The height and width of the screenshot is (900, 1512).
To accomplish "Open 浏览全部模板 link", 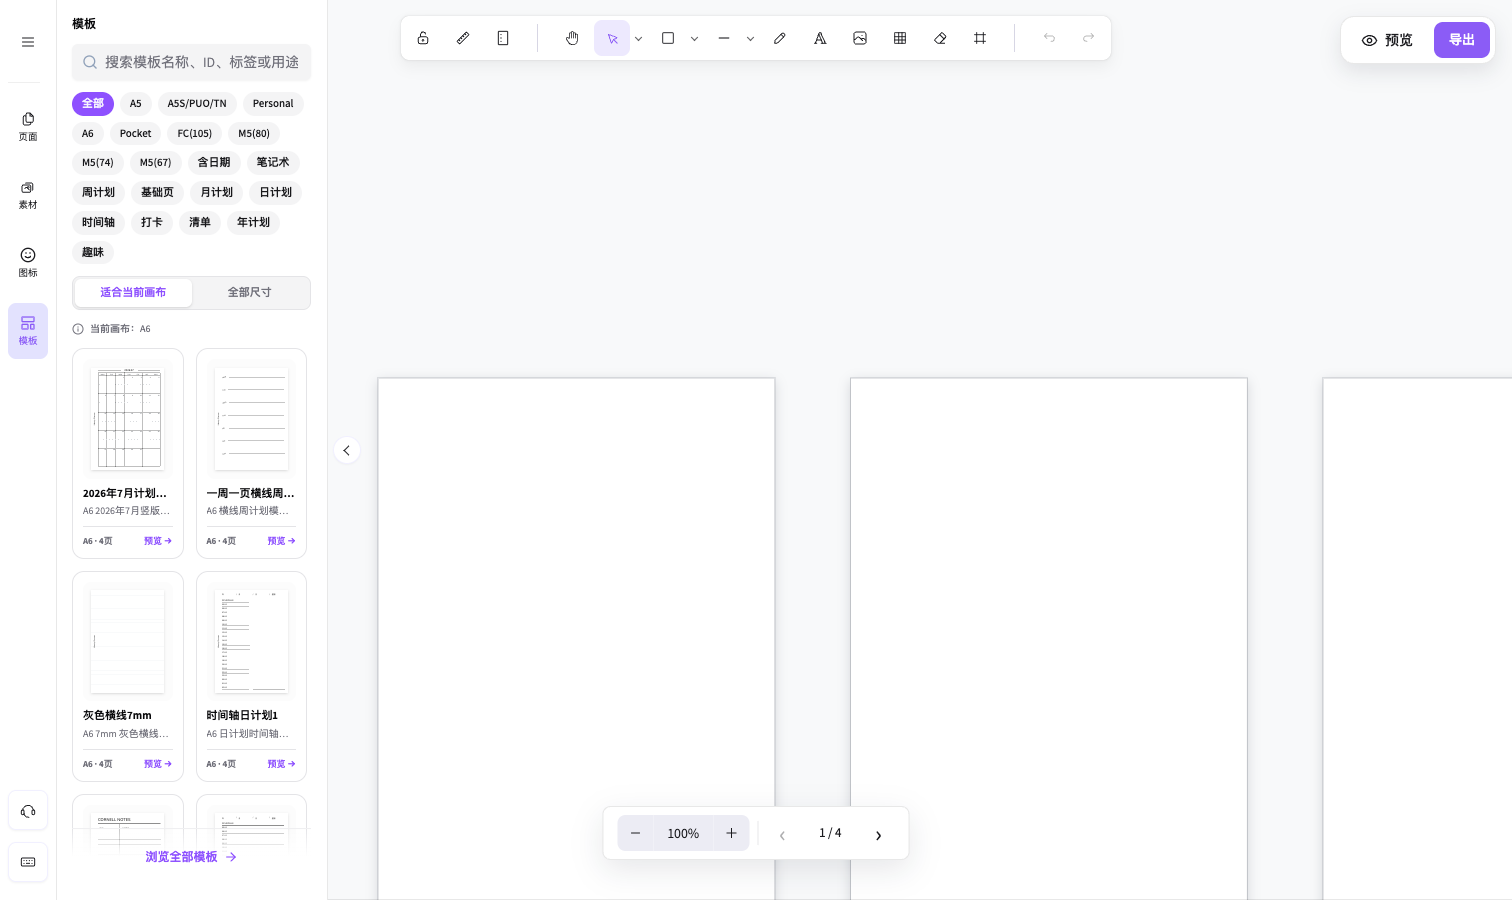I will point(191,857).
